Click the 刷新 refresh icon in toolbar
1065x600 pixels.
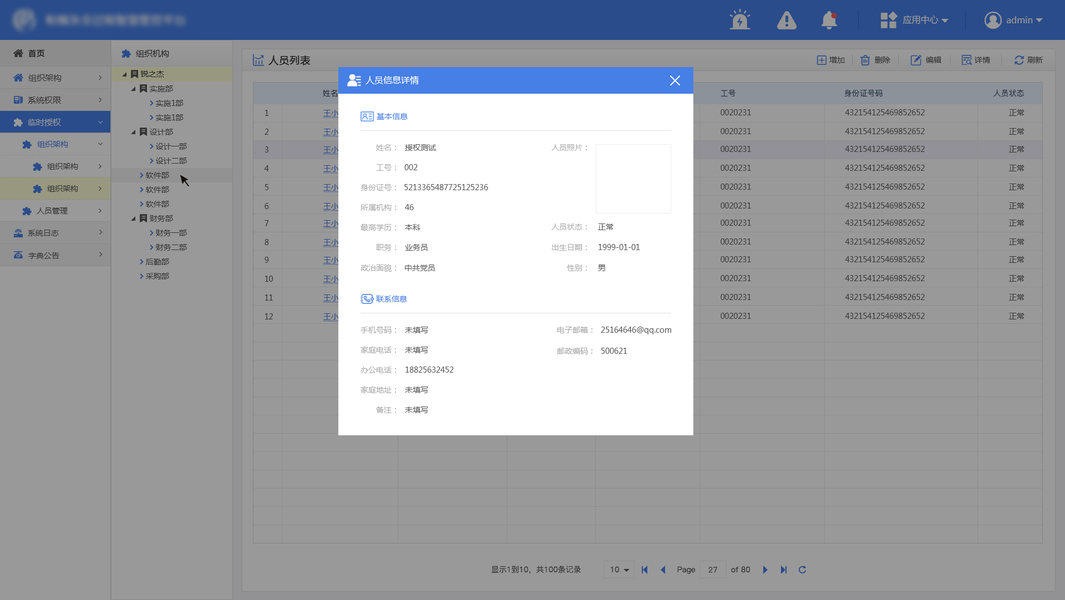tap(1019, 60)
